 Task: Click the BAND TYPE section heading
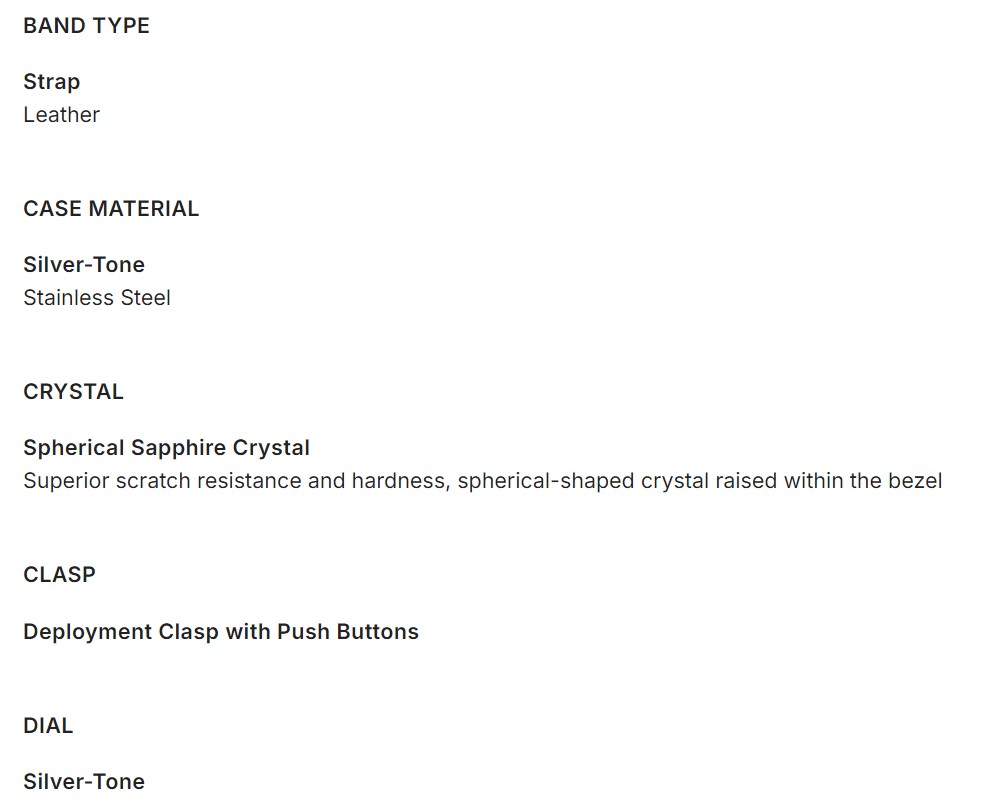[86, 26]
